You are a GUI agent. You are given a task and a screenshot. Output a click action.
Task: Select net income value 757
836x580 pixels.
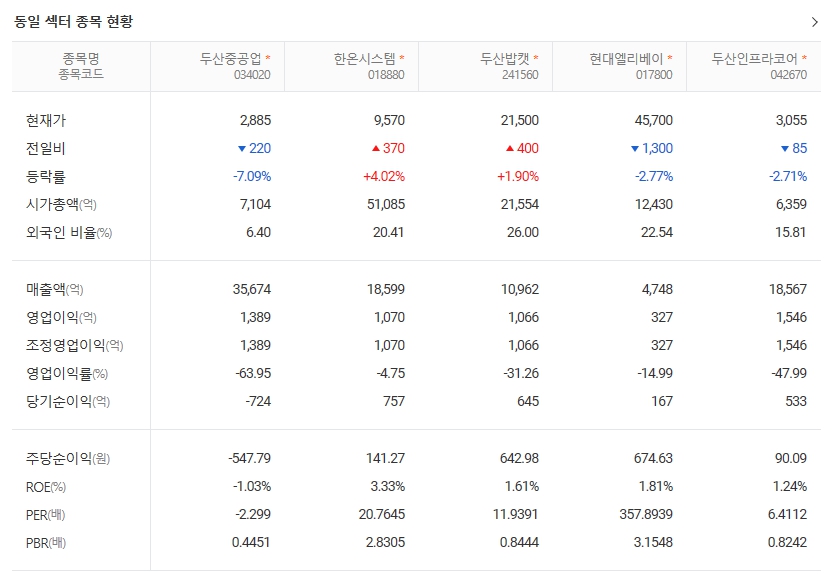pos(394,401)
